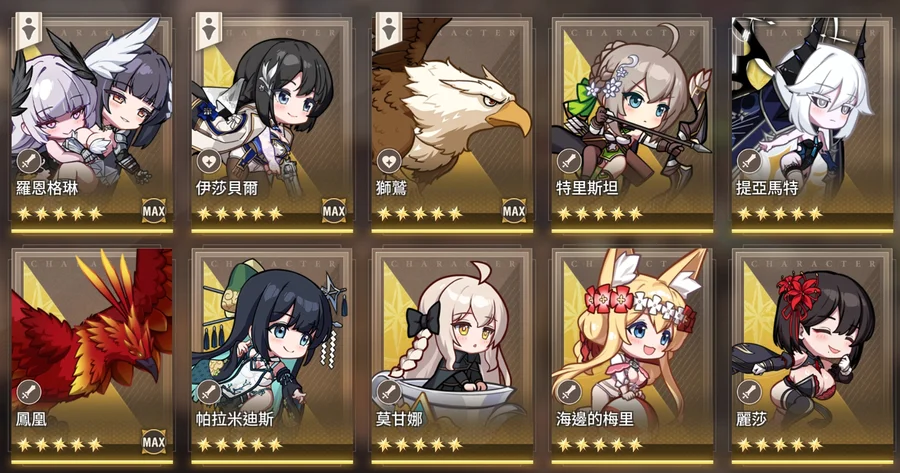Click the five-star rating of 莫甘娜
The height and width of the screenshot is (473, 900).
pyautogui.click(x=420, y=444)
